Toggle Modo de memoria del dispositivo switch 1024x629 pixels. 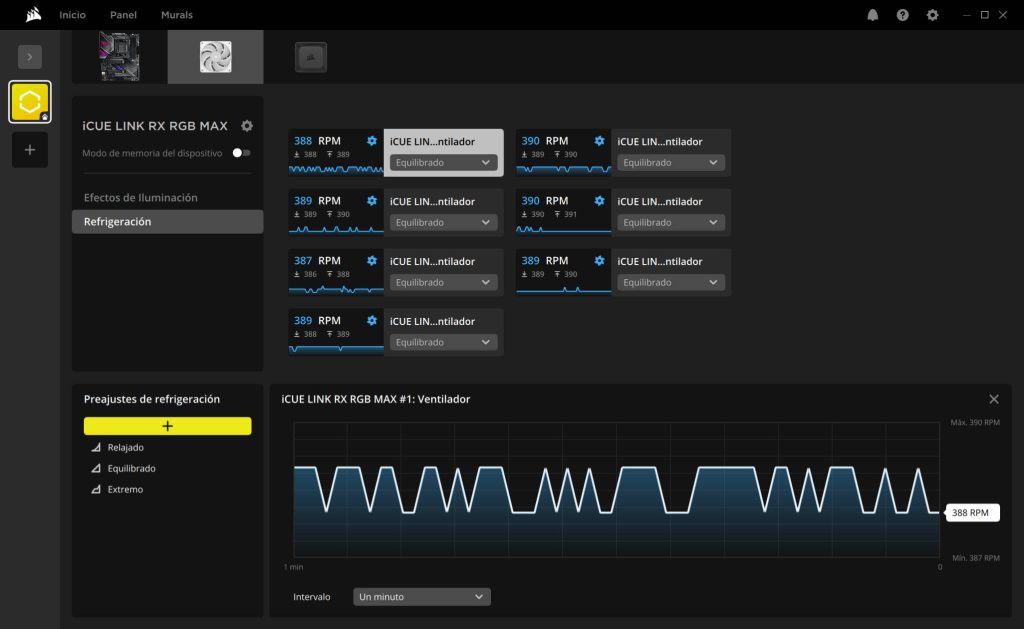click(x=242, y=153)
